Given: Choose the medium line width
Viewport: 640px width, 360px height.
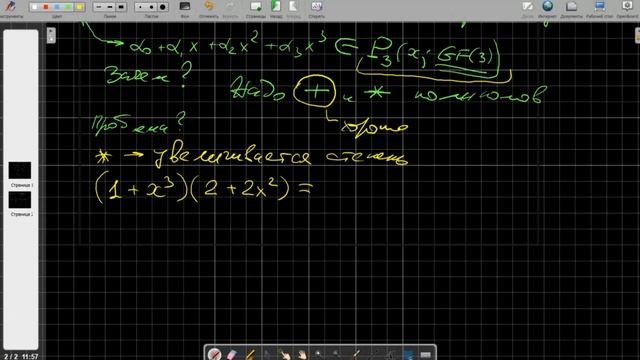Looking at the screenshot, I should pos(110,7).
